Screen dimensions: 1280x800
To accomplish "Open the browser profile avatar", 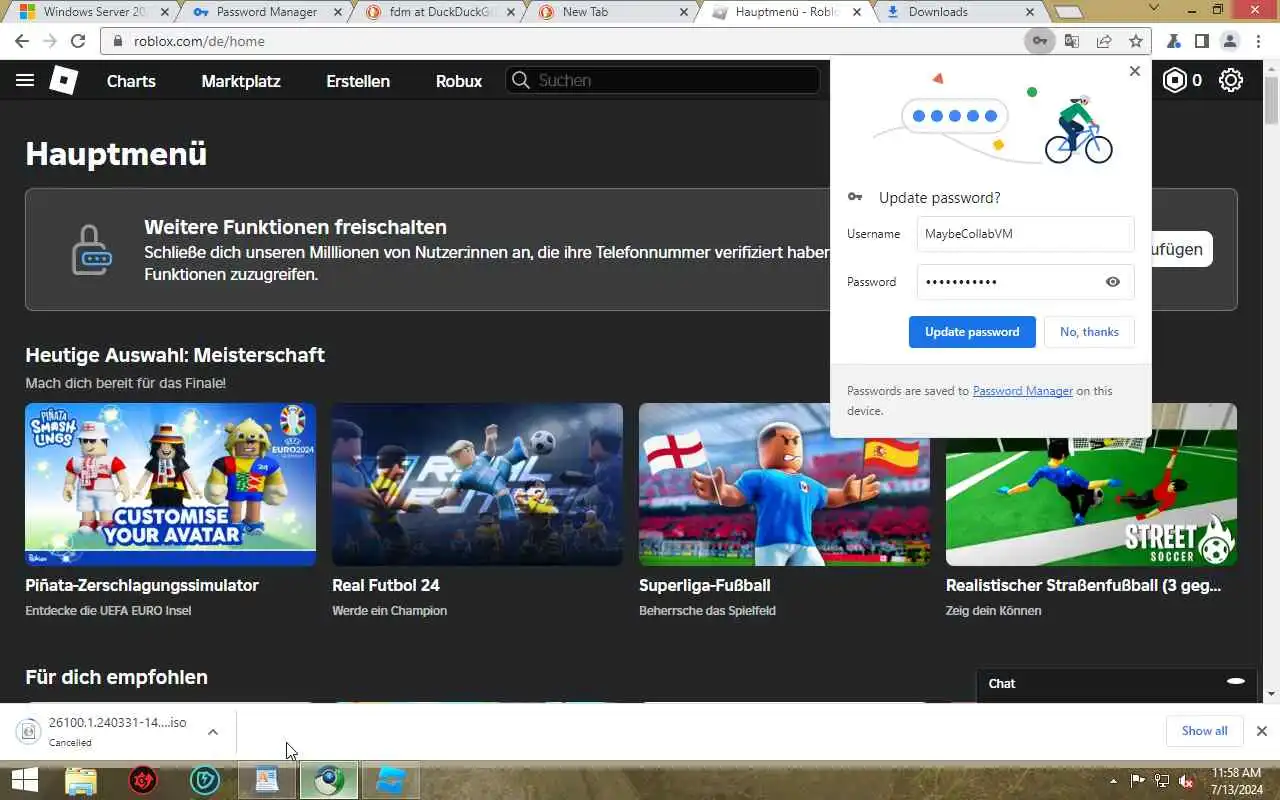I will (1230, 41).
